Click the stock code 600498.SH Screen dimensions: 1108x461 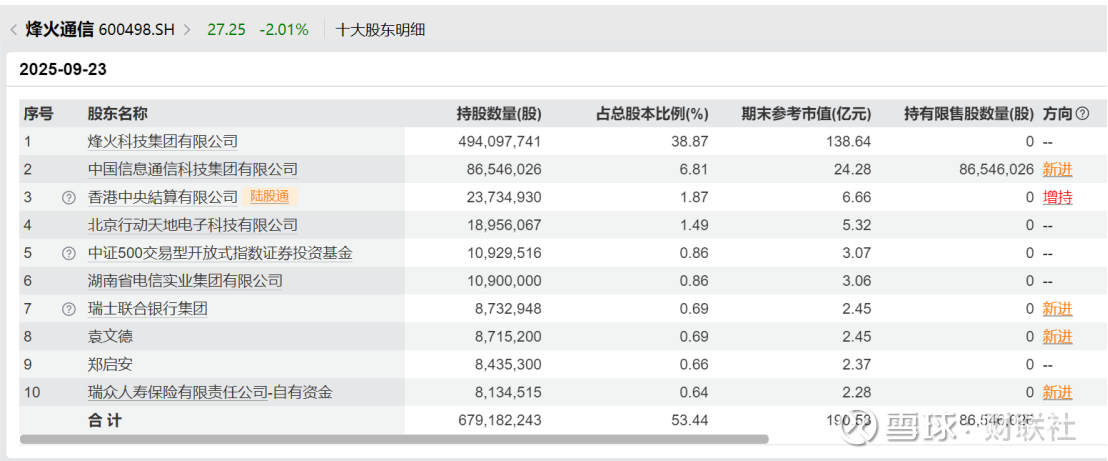click(x=138, y=30)
